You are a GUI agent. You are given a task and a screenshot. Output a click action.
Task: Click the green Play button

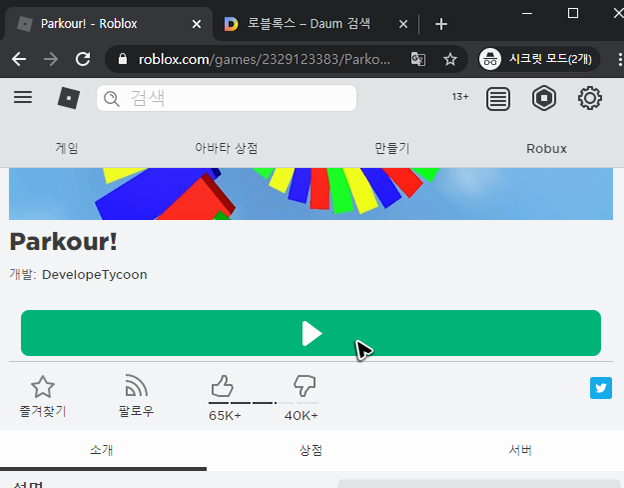[x=311, y=333]
